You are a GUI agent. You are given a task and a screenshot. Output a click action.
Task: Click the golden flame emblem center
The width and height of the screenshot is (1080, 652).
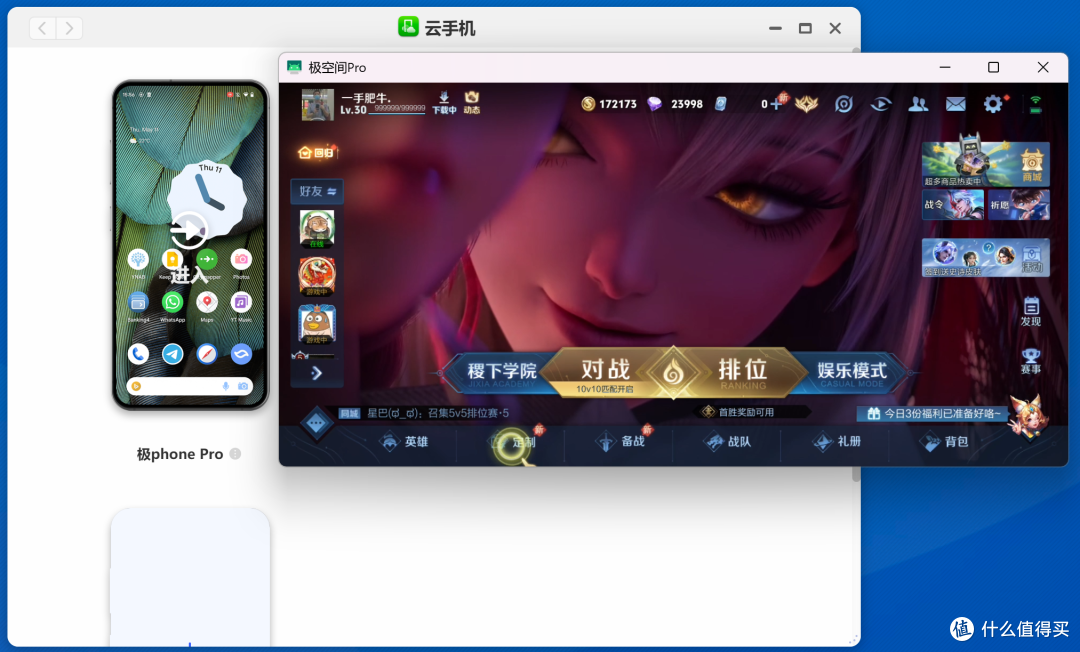coord(673,373)
